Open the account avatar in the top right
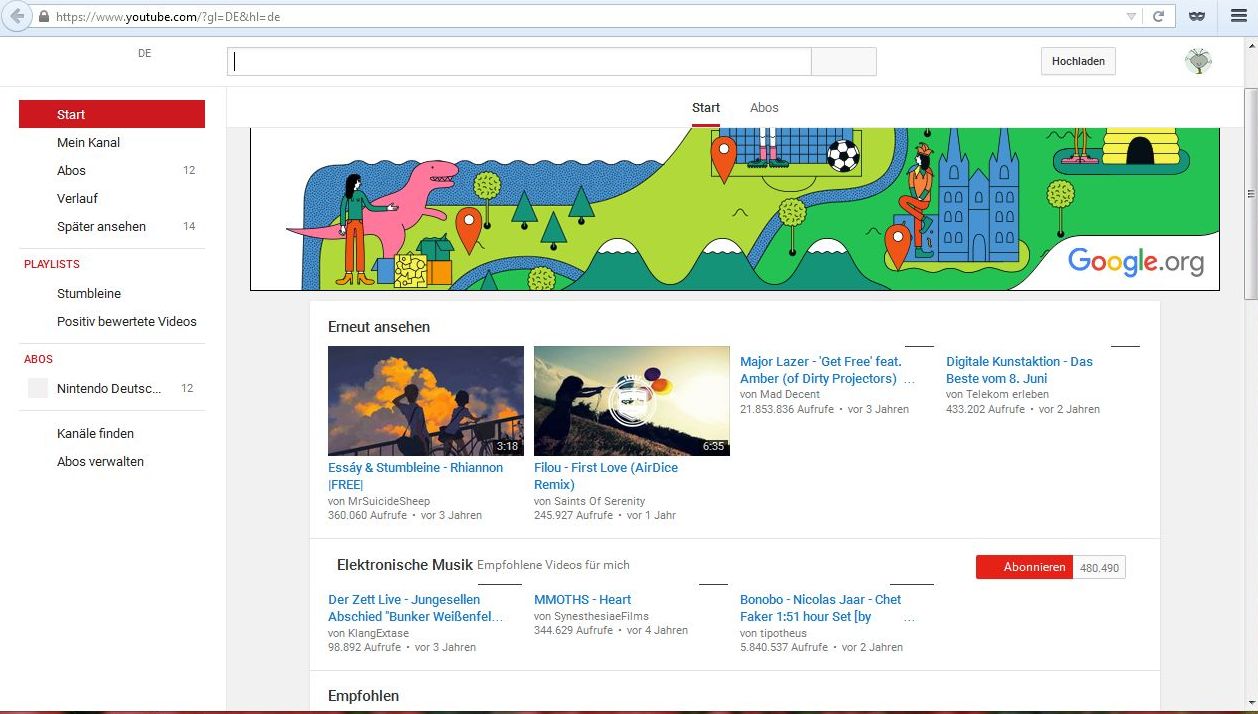This screenshot has height=714, width=1258. click(x=1198, y=61)
